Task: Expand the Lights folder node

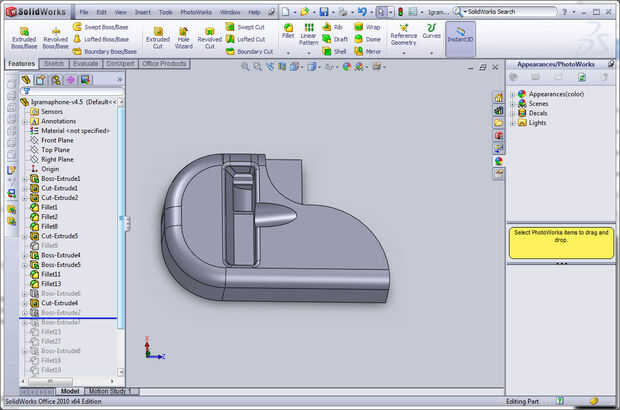Action: [x=512, y=123]
